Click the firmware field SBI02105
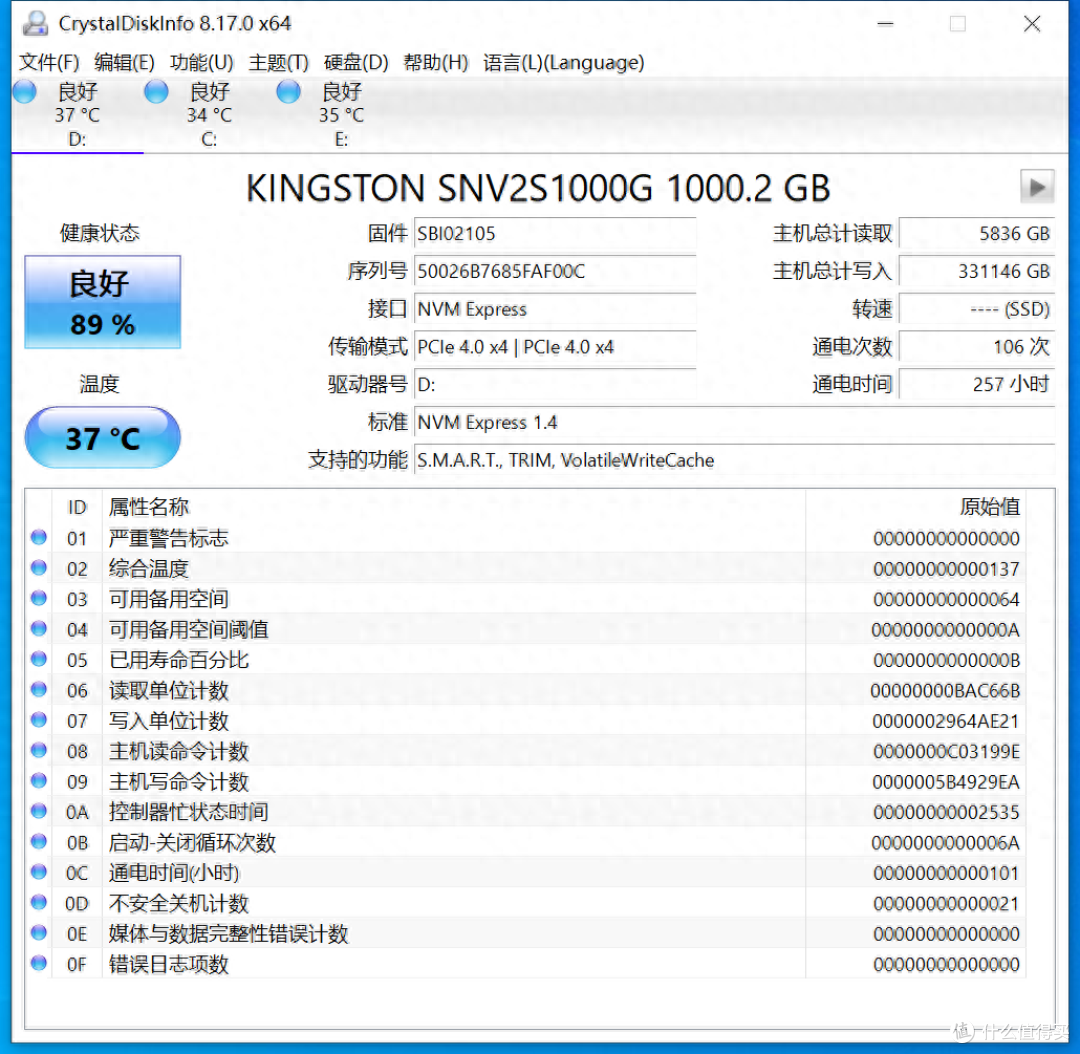The image size is (1080, 1054). click(x=555, y=234)
